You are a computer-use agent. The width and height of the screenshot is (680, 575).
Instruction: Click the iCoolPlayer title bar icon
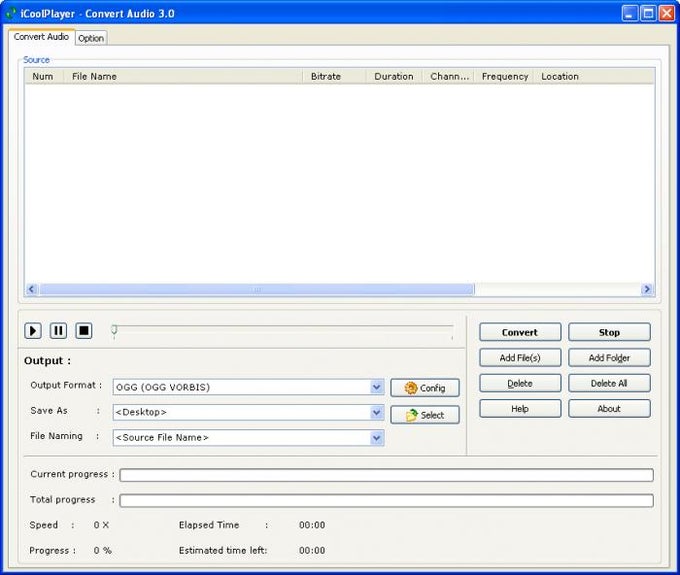pyautogui.click(x=11, y=13)
